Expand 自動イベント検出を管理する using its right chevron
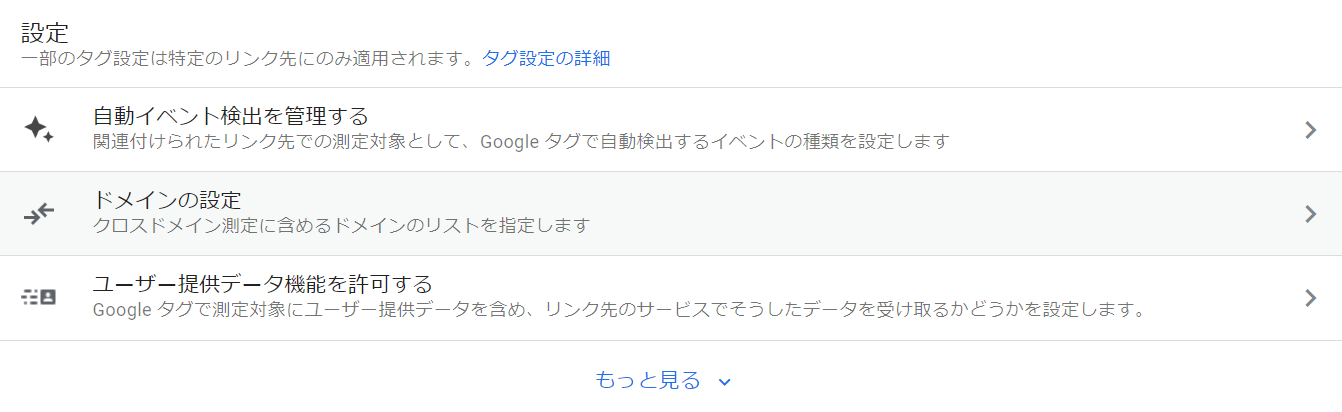Screen dimensions: 1342x412 [1311, 129]
